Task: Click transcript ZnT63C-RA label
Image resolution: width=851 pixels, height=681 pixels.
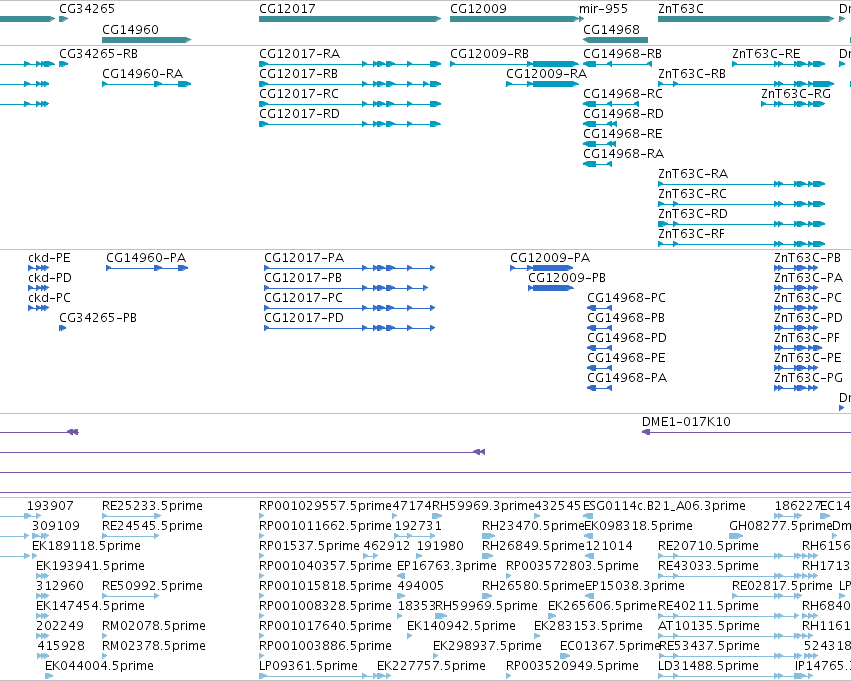Action: (x=693, y=174)
